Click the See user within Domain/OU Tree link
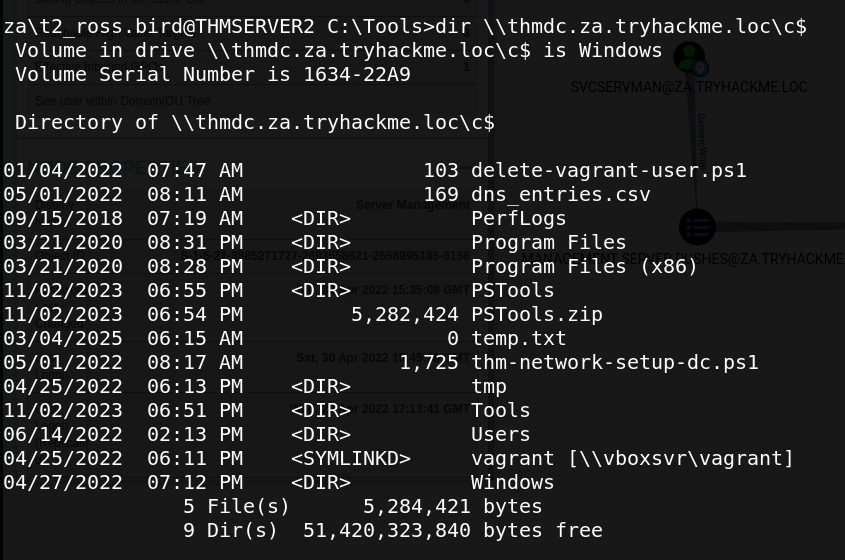Image resolution: width=845 pixels, height=560 pixels. (x=122, y=101)
